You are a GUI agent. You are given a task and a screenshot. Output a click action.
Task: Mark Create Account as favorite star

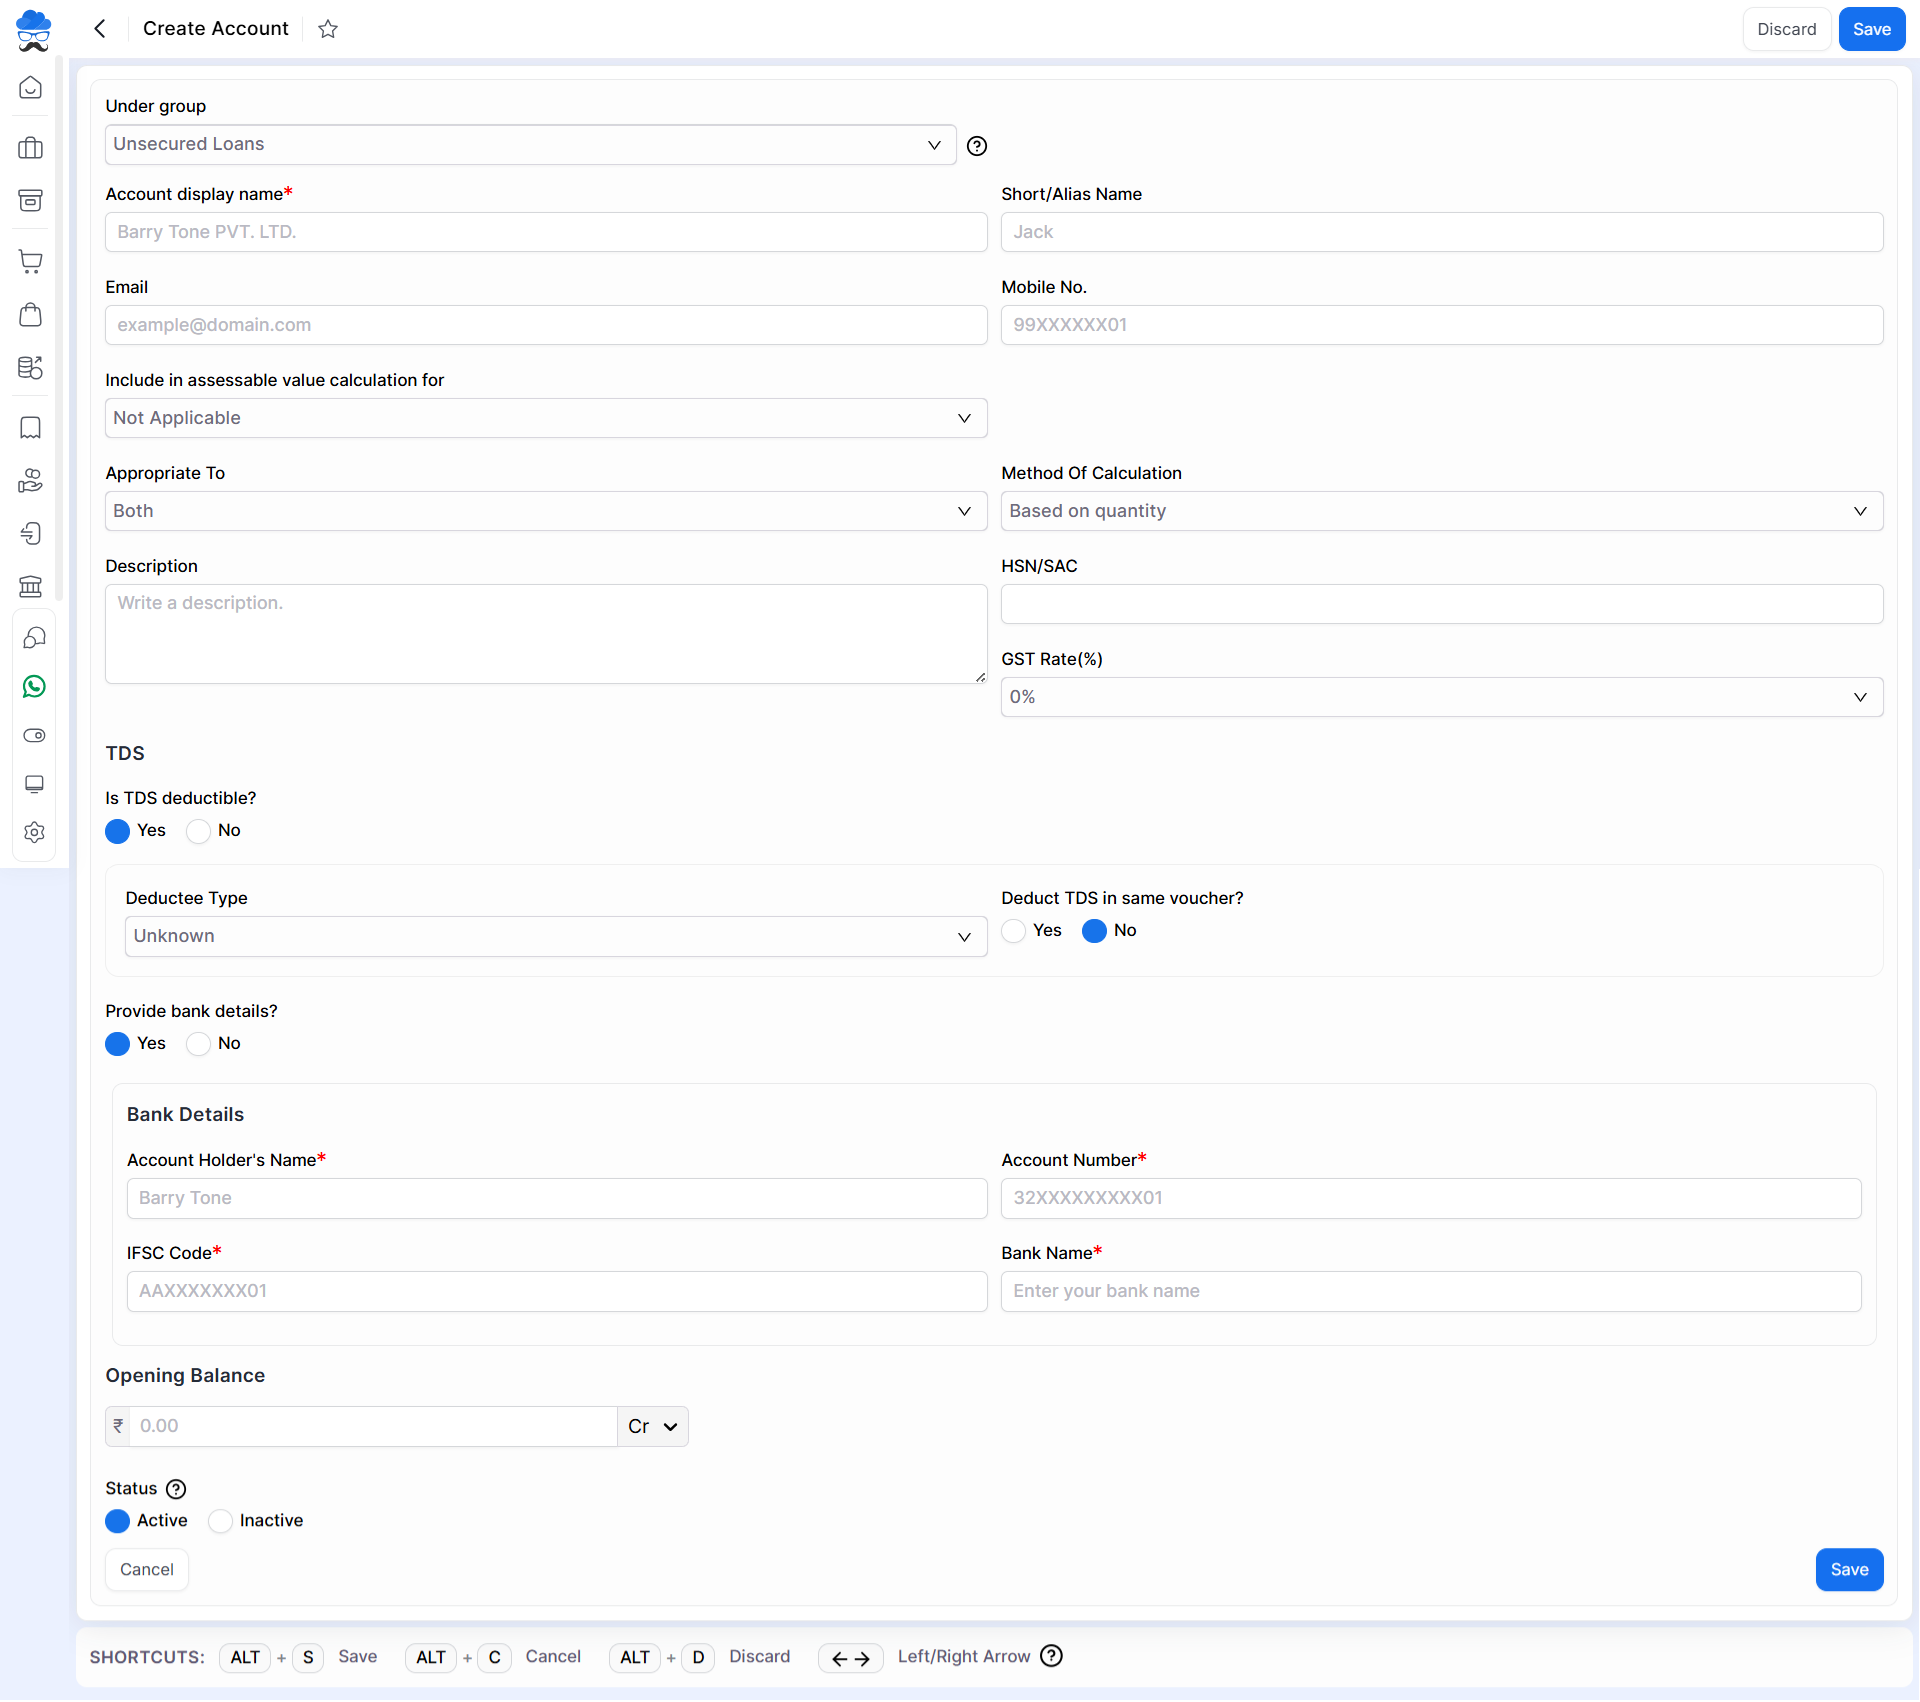(328, 29)
